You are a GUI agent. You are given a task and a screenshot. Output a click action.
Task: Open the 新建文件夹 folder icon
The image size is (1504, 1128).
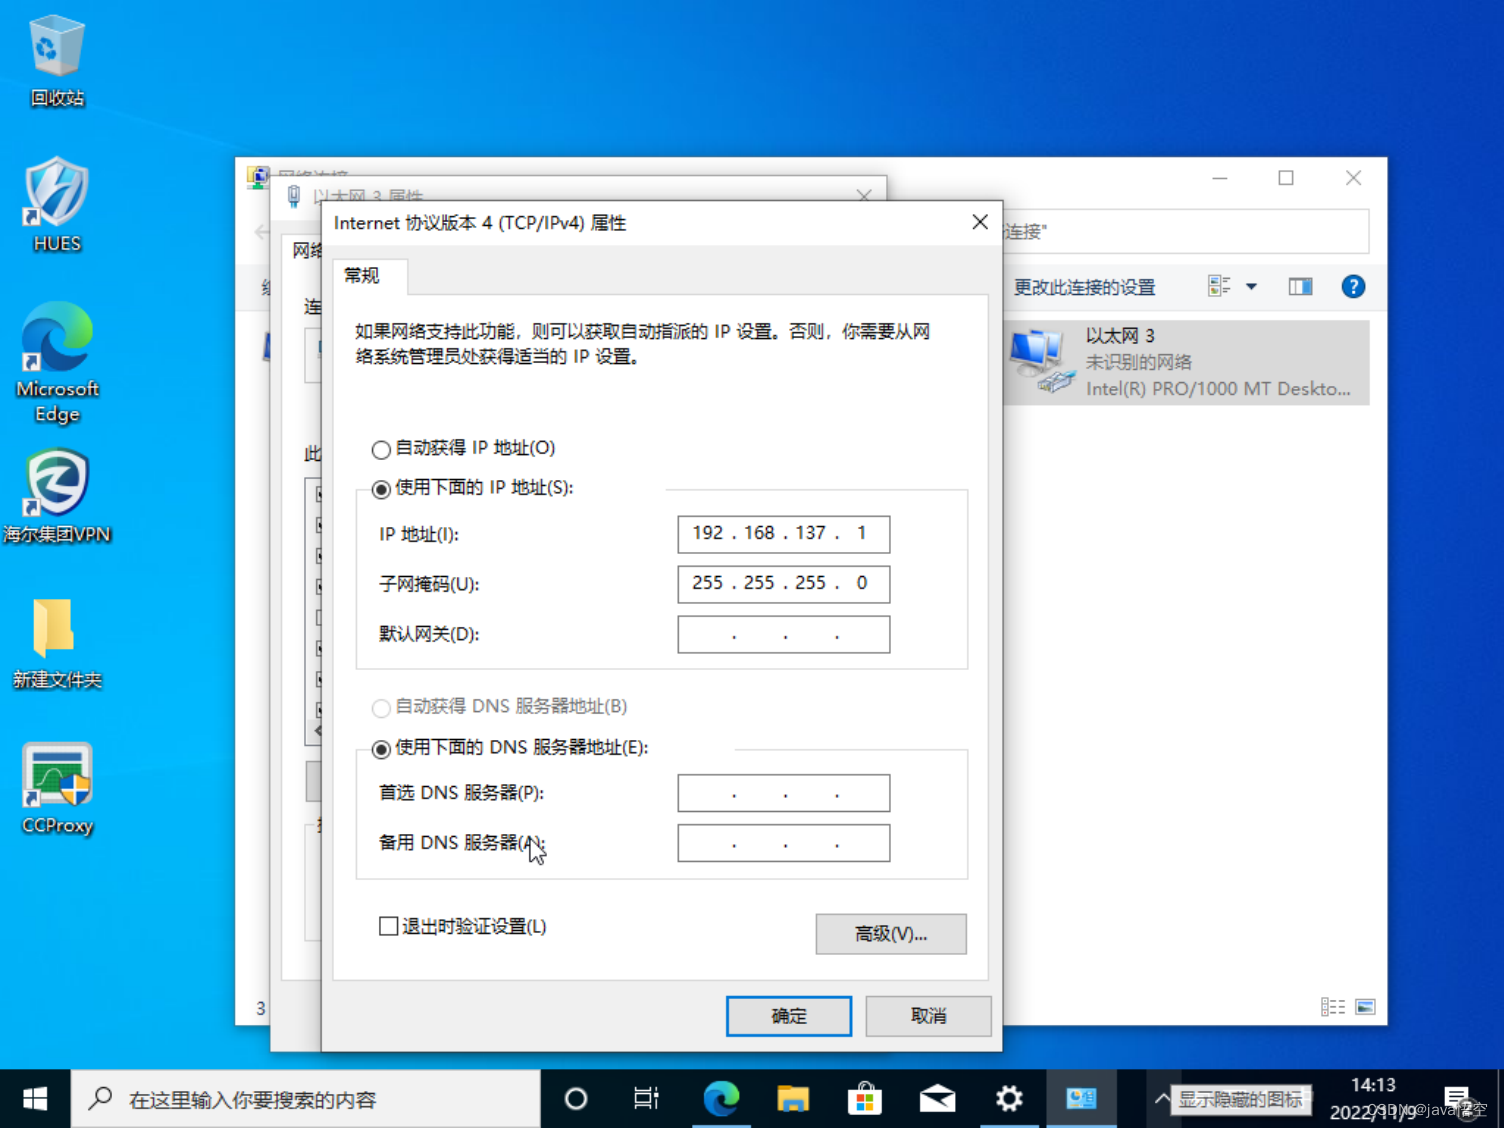[x=57, y=644]
